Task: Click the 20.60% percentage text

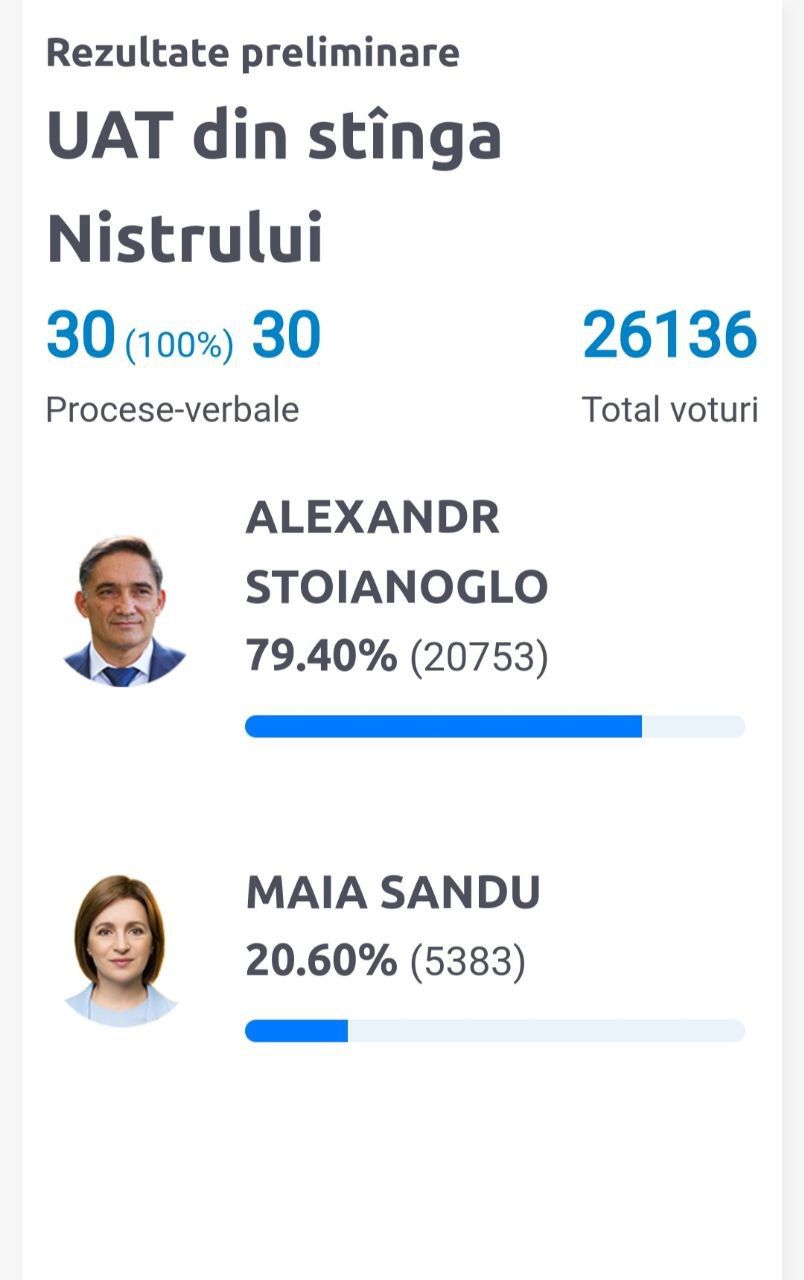Action: coord(321,961)
